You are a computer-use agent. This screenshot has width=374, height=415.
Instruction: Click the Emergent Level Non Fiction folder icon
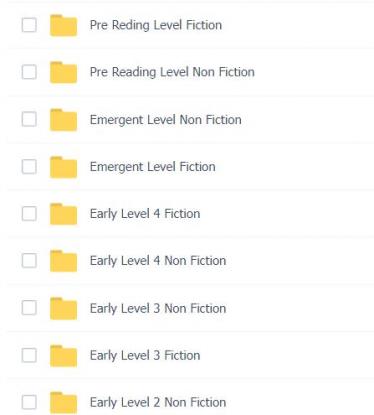pyautogui.click(x=63, y=120)
